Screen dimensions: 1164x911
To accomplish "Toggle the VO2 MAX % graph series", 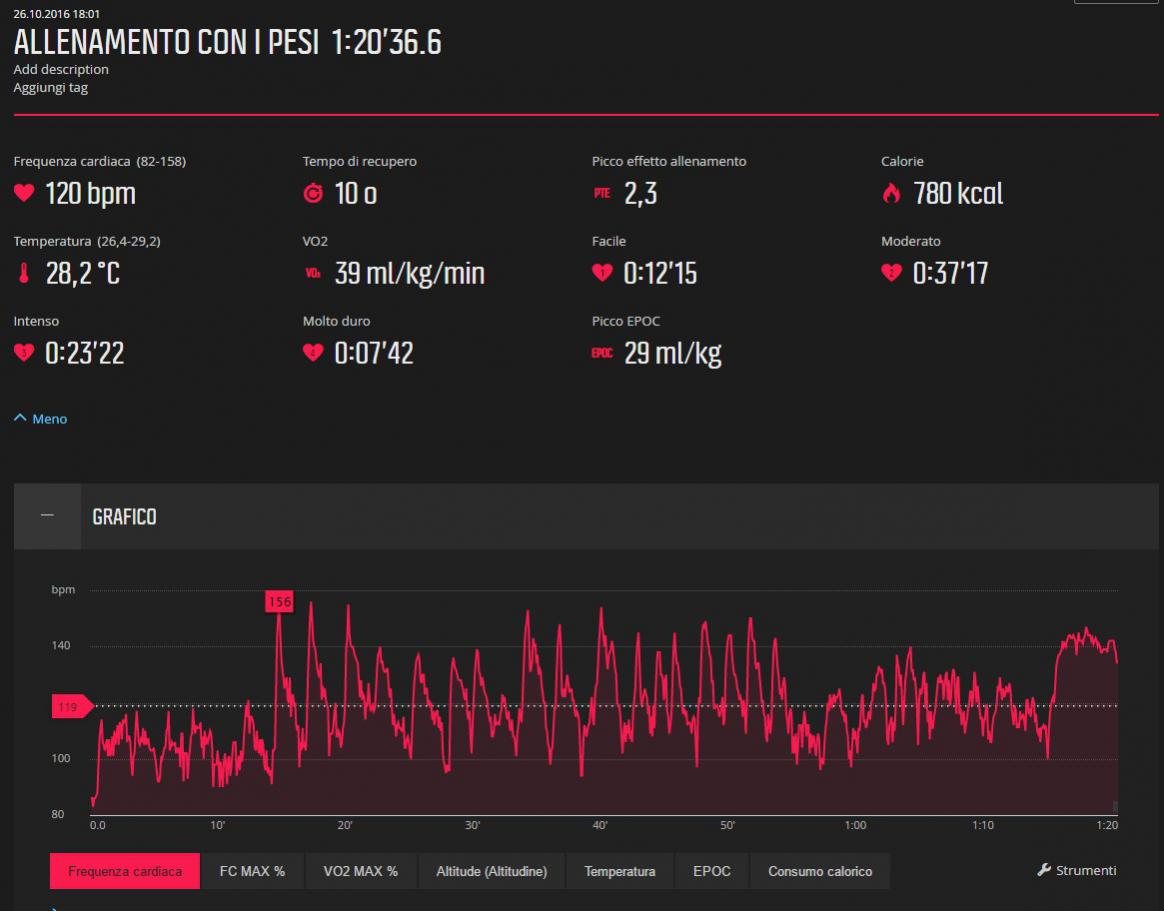I will [360, 871].
